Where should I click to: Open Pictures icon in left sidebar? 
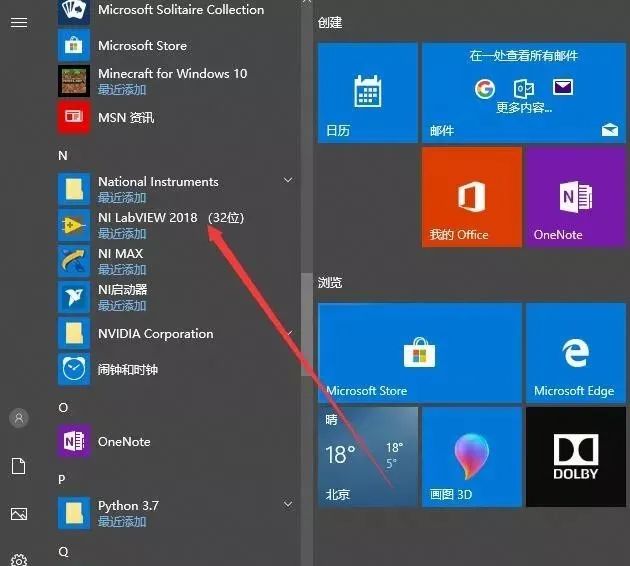19,514
